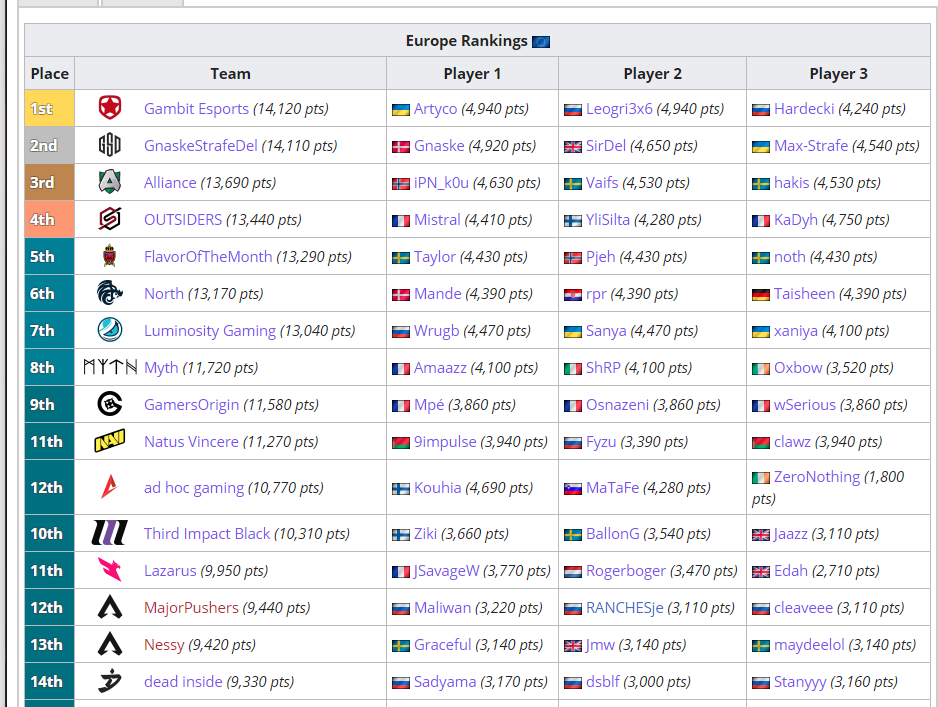Click the ad hoc gaming logo
This screenshot has height=707, width=938.
[110, 487]
